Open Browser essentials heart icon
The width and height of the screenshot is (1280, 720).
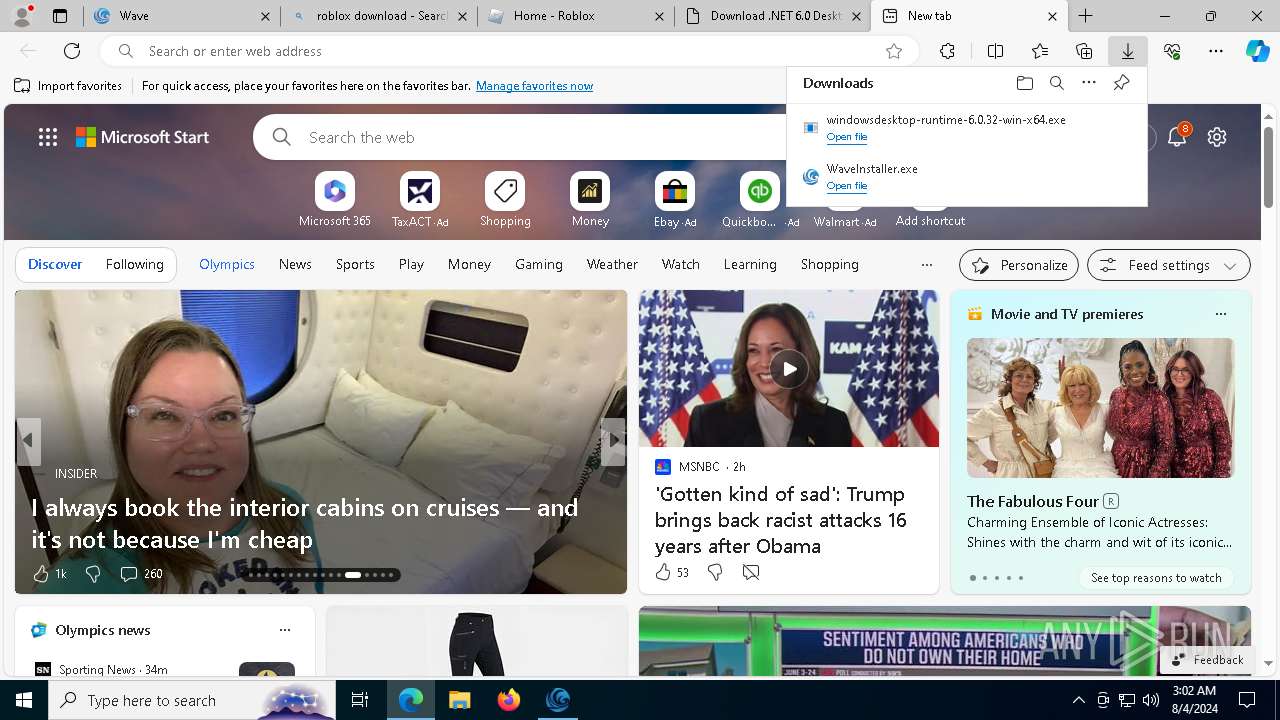[x=1172, y=51]
